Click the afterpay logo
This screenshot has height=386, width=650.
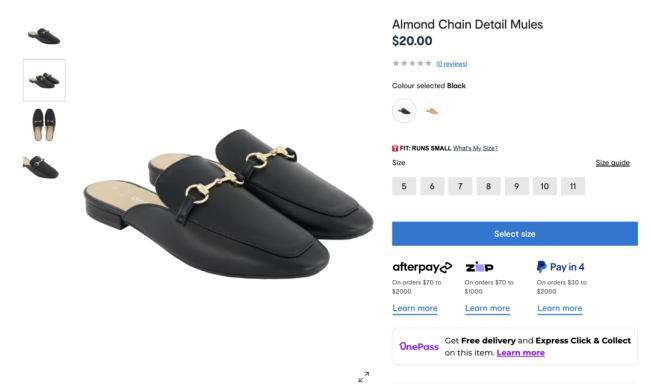422,267
